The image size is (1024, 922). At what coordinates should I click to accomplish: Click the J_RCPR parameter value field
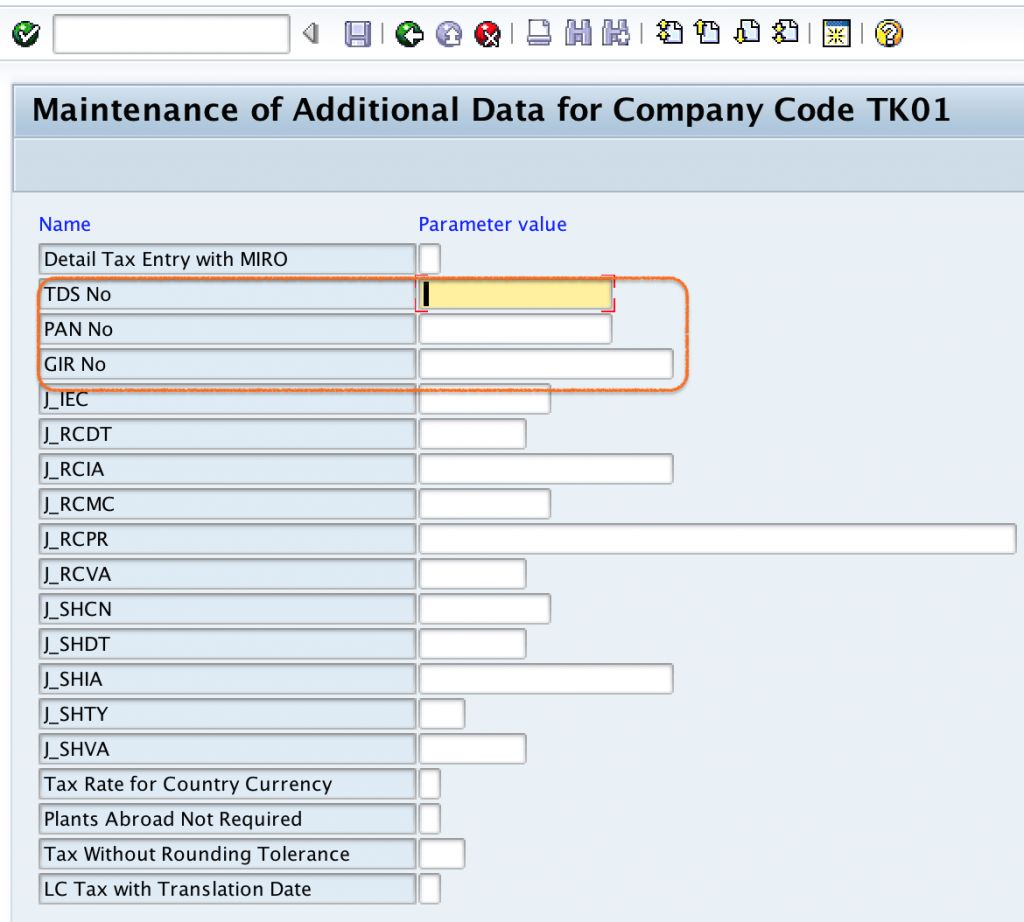pos(717,539)
